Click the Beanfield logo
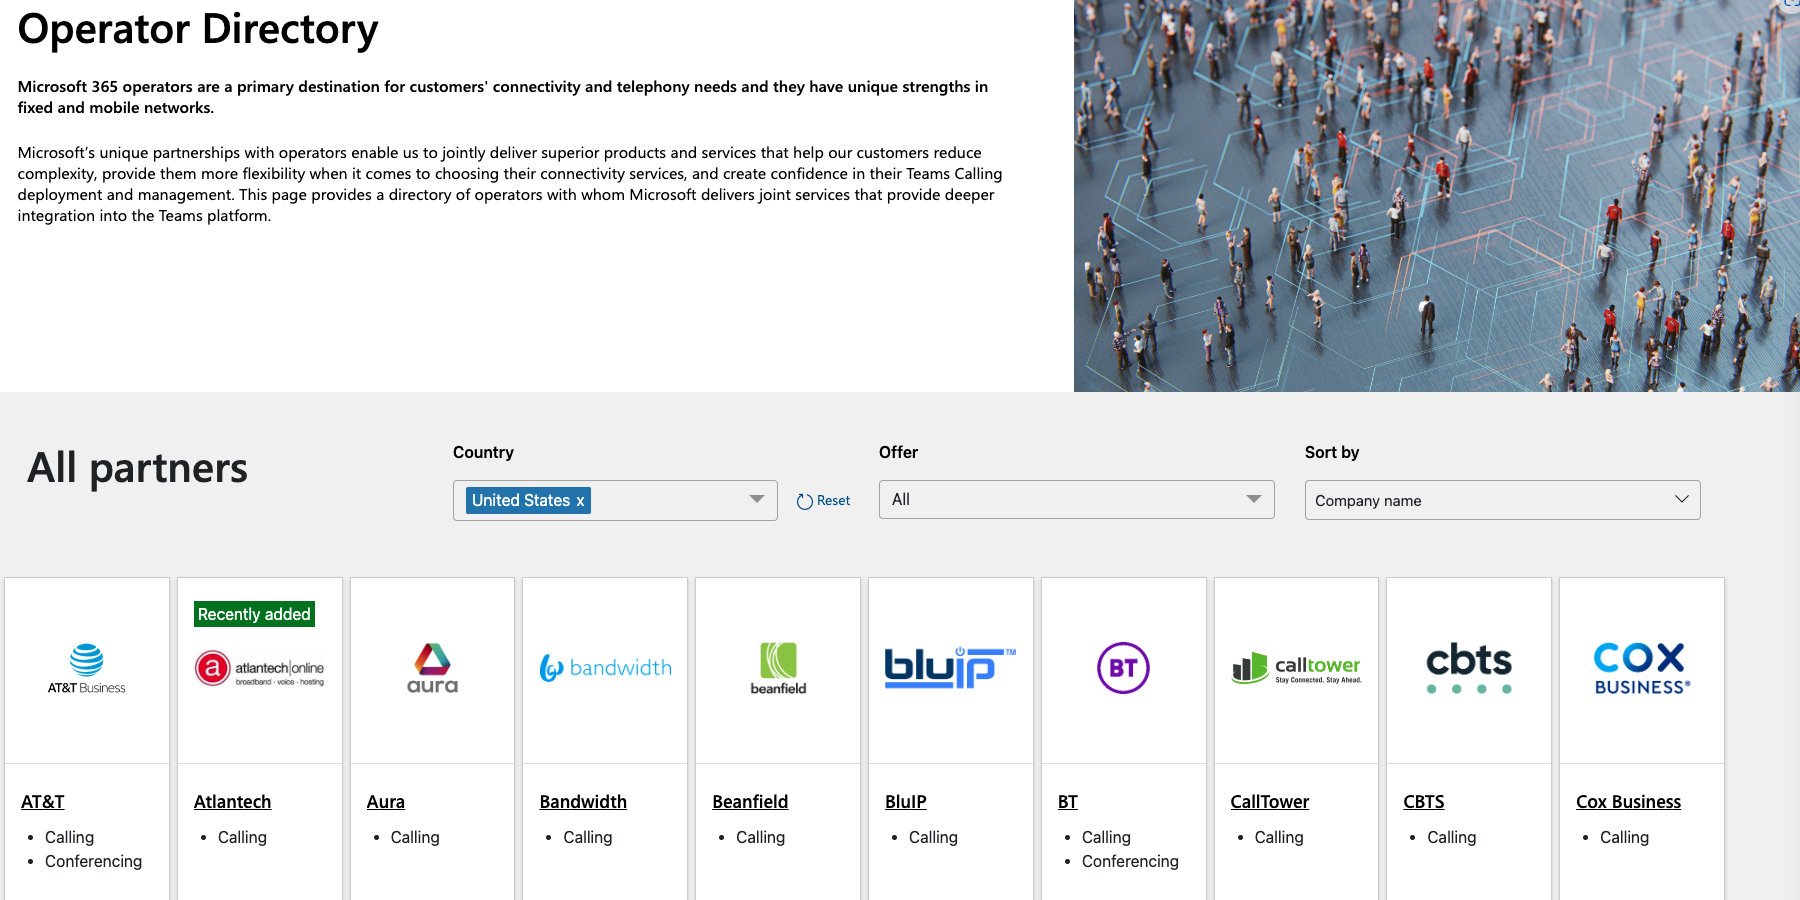1800x900 pixels. click(777, 668)
